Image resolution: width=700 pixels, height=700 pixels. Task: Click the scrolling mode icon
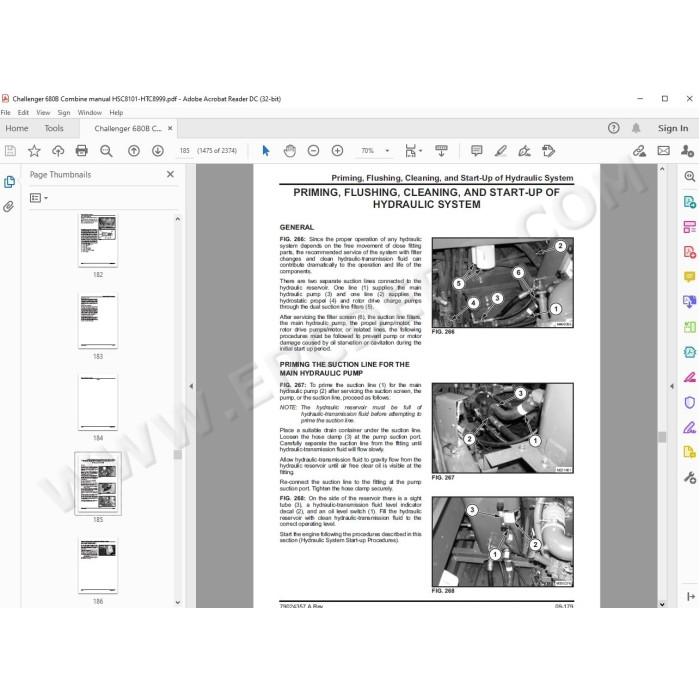442,151
